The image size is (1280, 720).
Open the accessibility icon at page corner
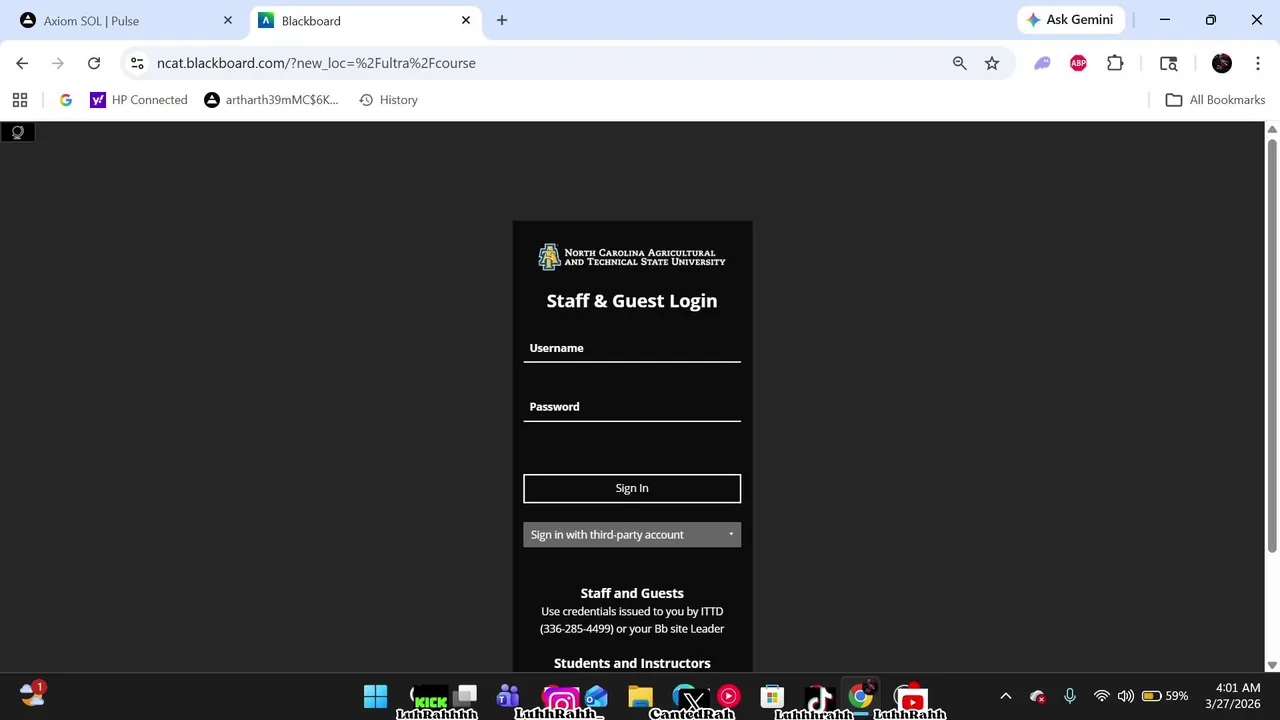[17, 132]
